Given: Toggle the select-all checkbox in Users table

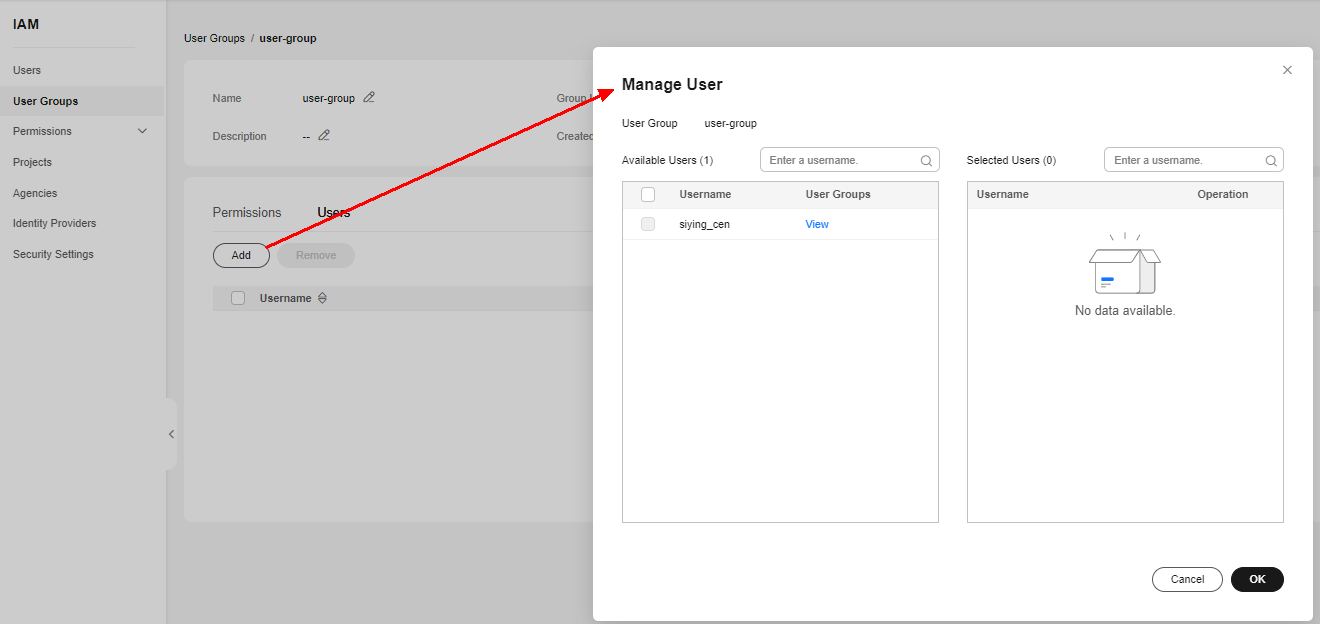Looking at the screenshot, I should coord(238,298).
